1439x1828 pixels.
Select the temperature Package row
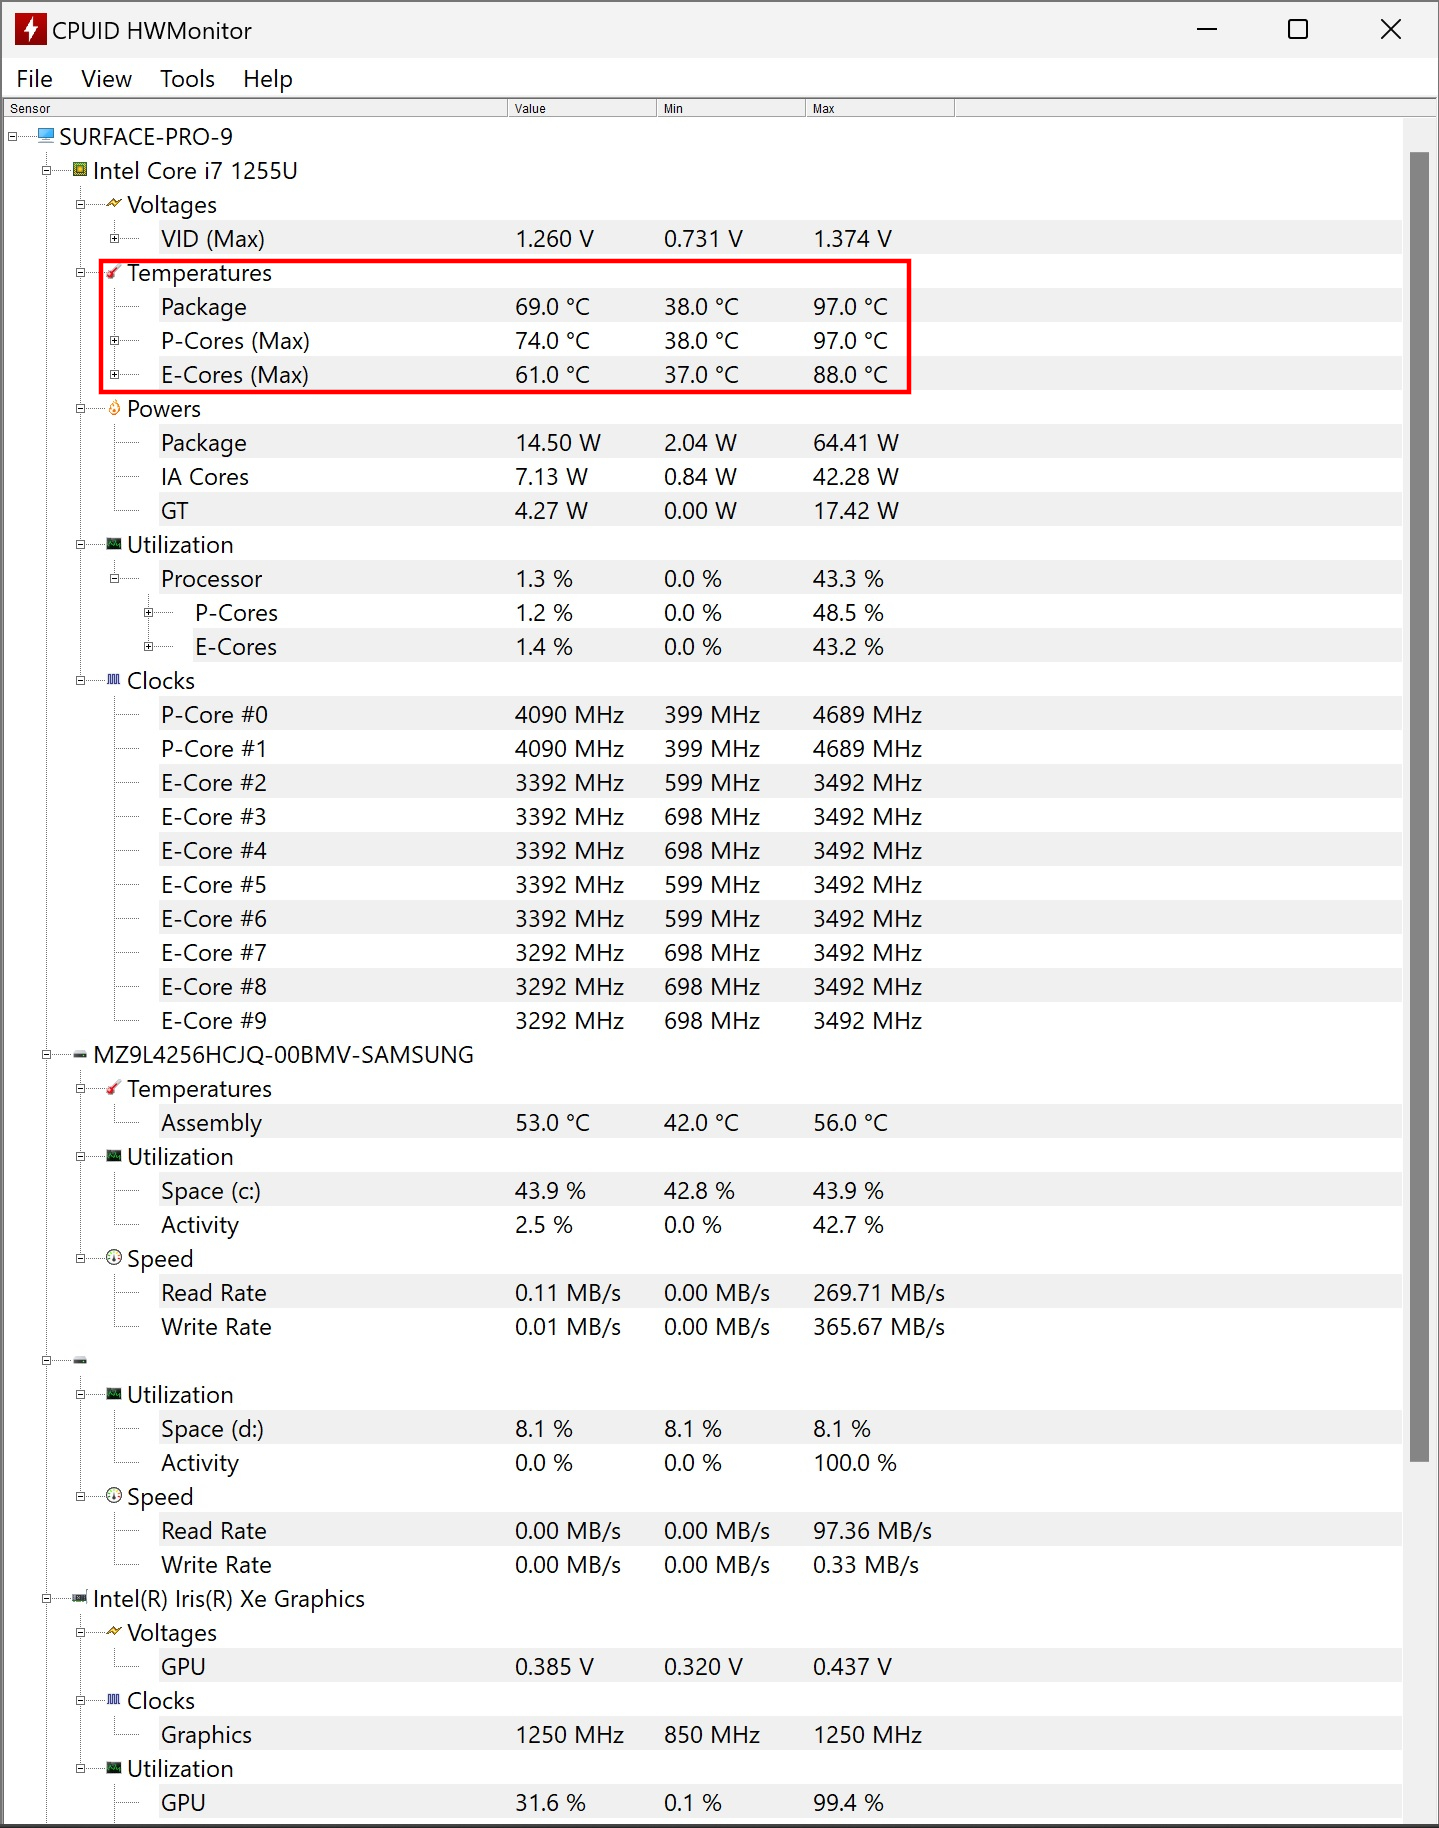(x=780, y=306)
